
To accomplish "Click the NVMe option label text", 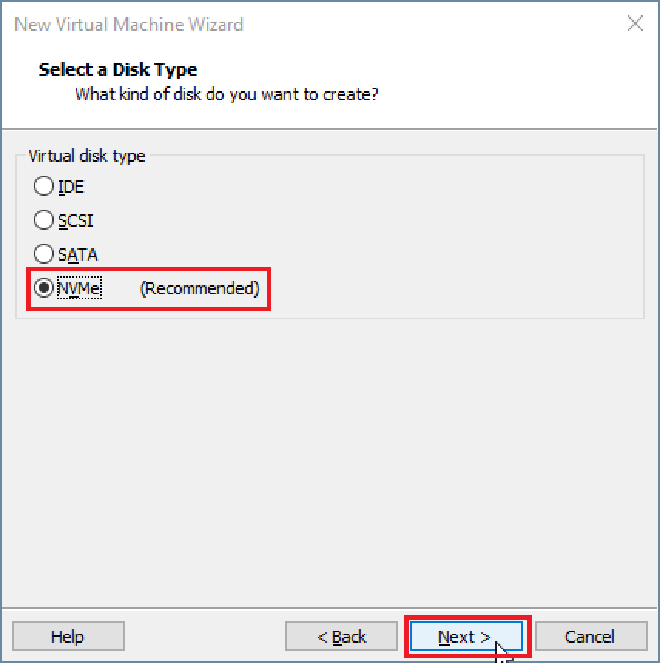I will [x=79, y=288].
